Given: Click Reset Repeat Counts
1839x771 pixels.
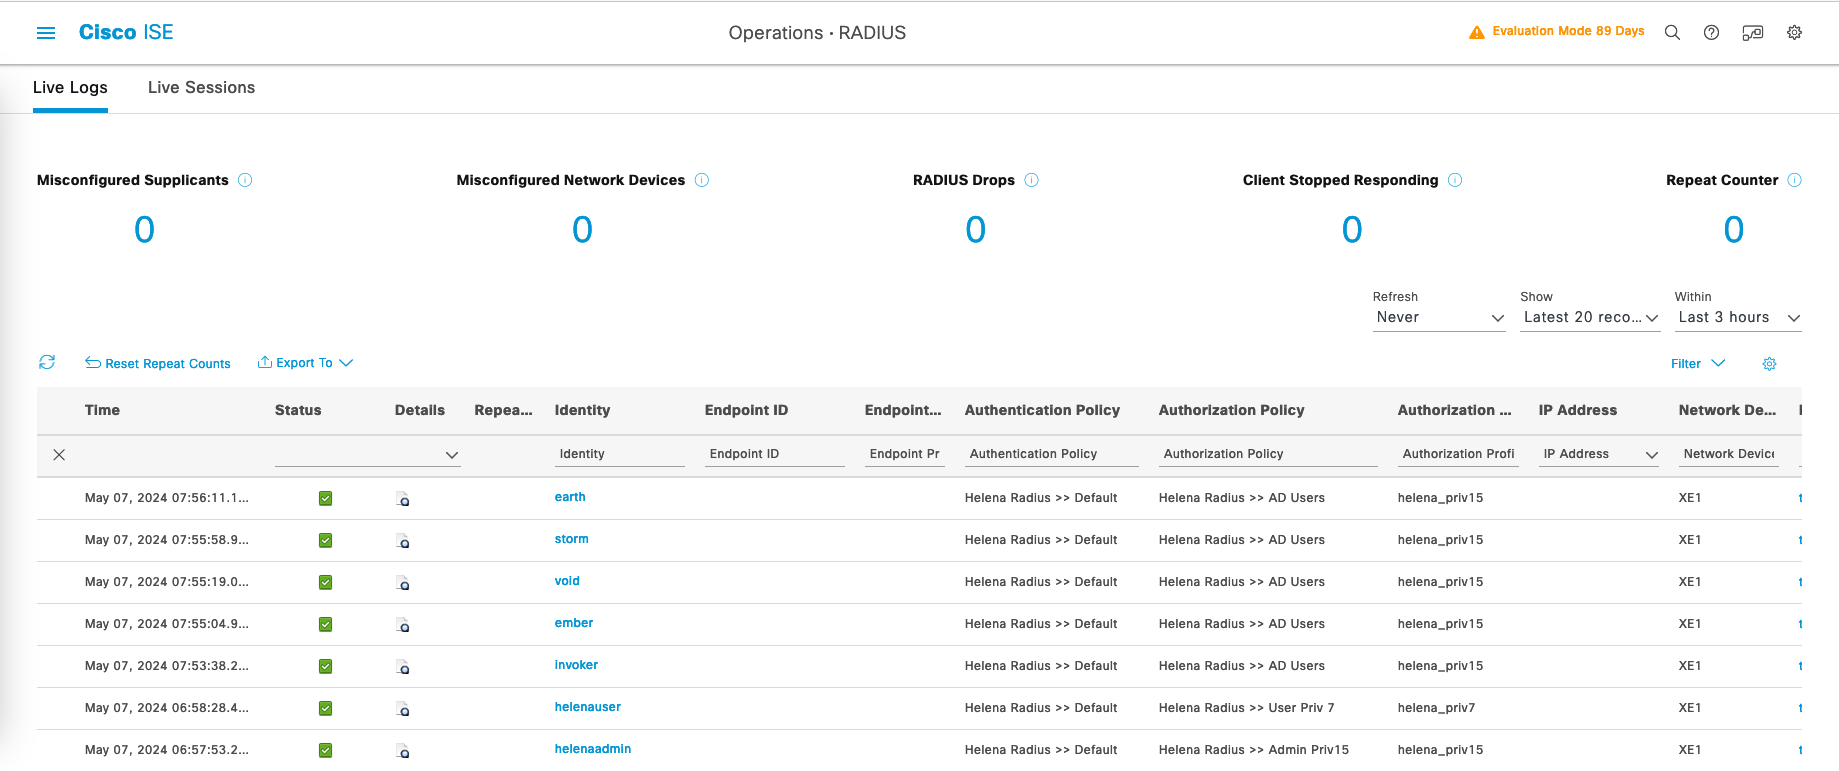Looking at the screenshot, I should click(x=158, y=364).
